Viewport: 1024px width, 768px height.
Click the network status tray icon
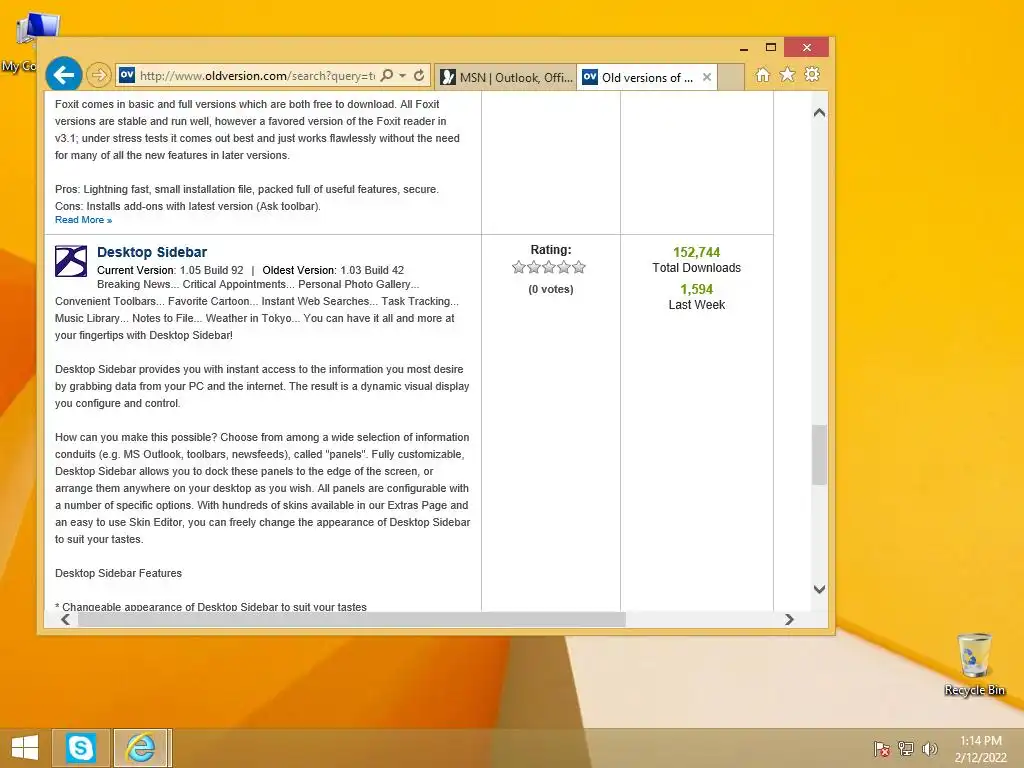coord(906,748)
